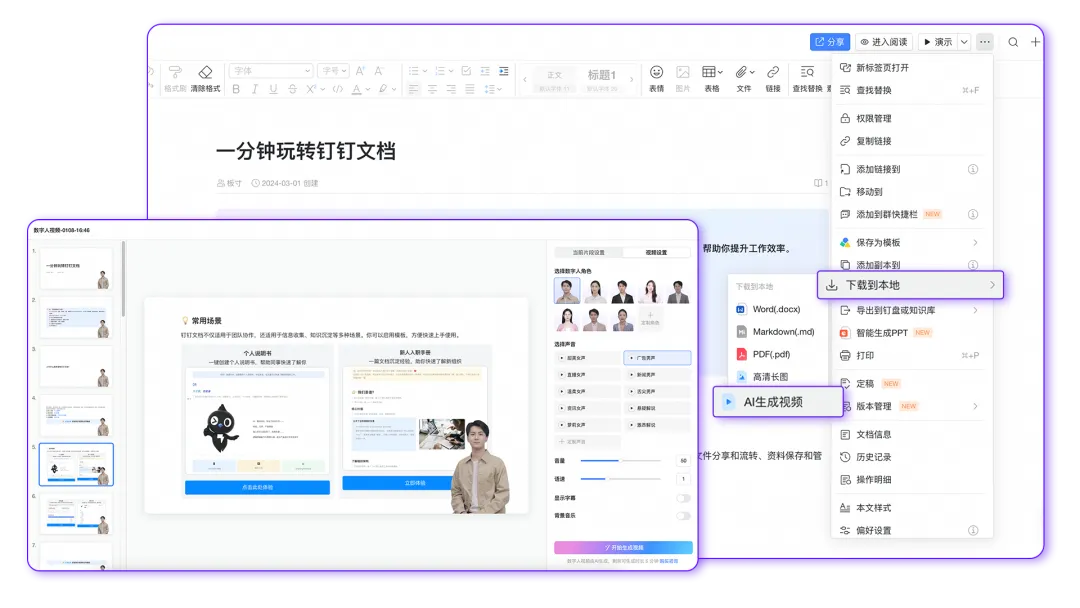Image resolution: width=1080 pixels, height=608 pixels.
Task: Click info icon beside 添加链接到
Action: [973, 169]
